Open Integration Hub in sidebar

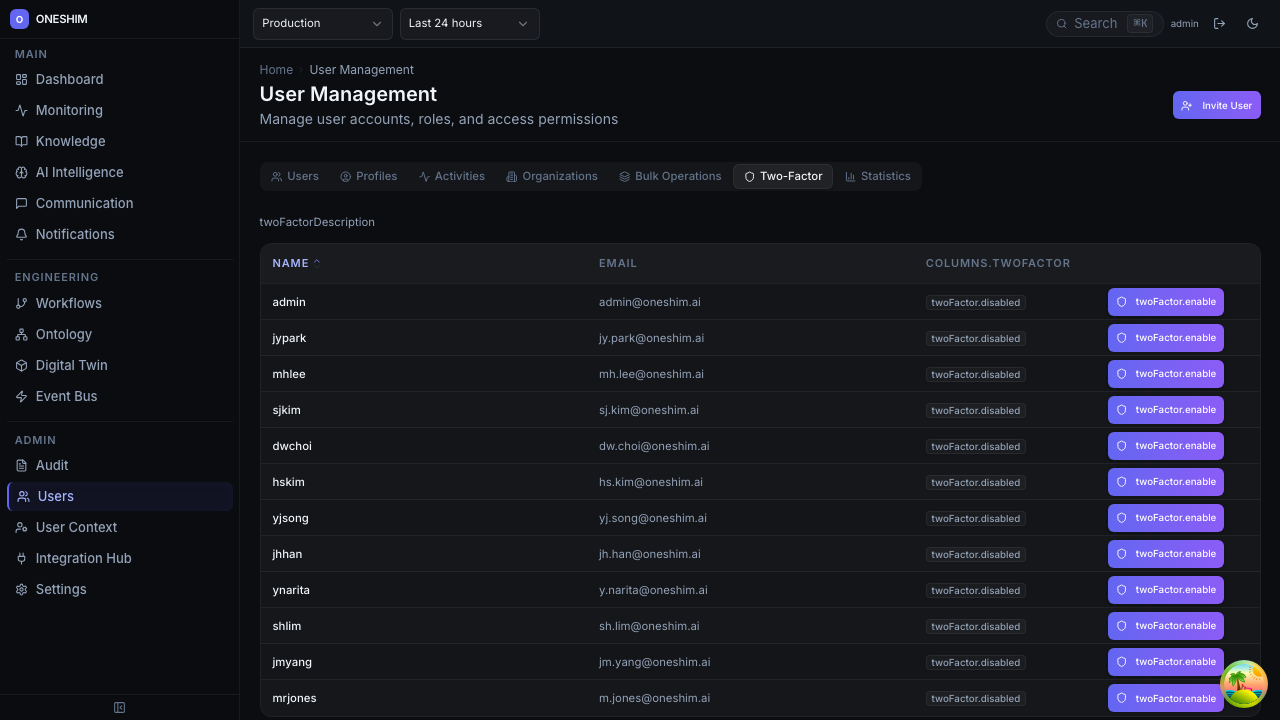click(x=83, y=558)
